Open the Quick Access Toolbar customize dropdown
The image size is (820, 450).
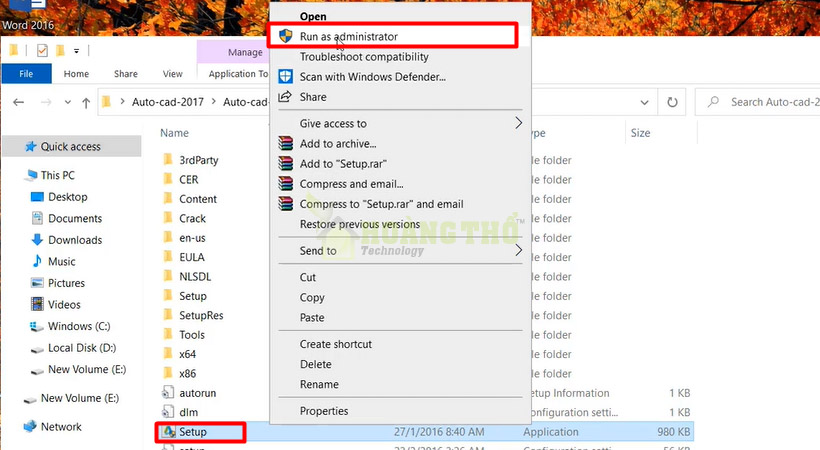click(78, 51)
